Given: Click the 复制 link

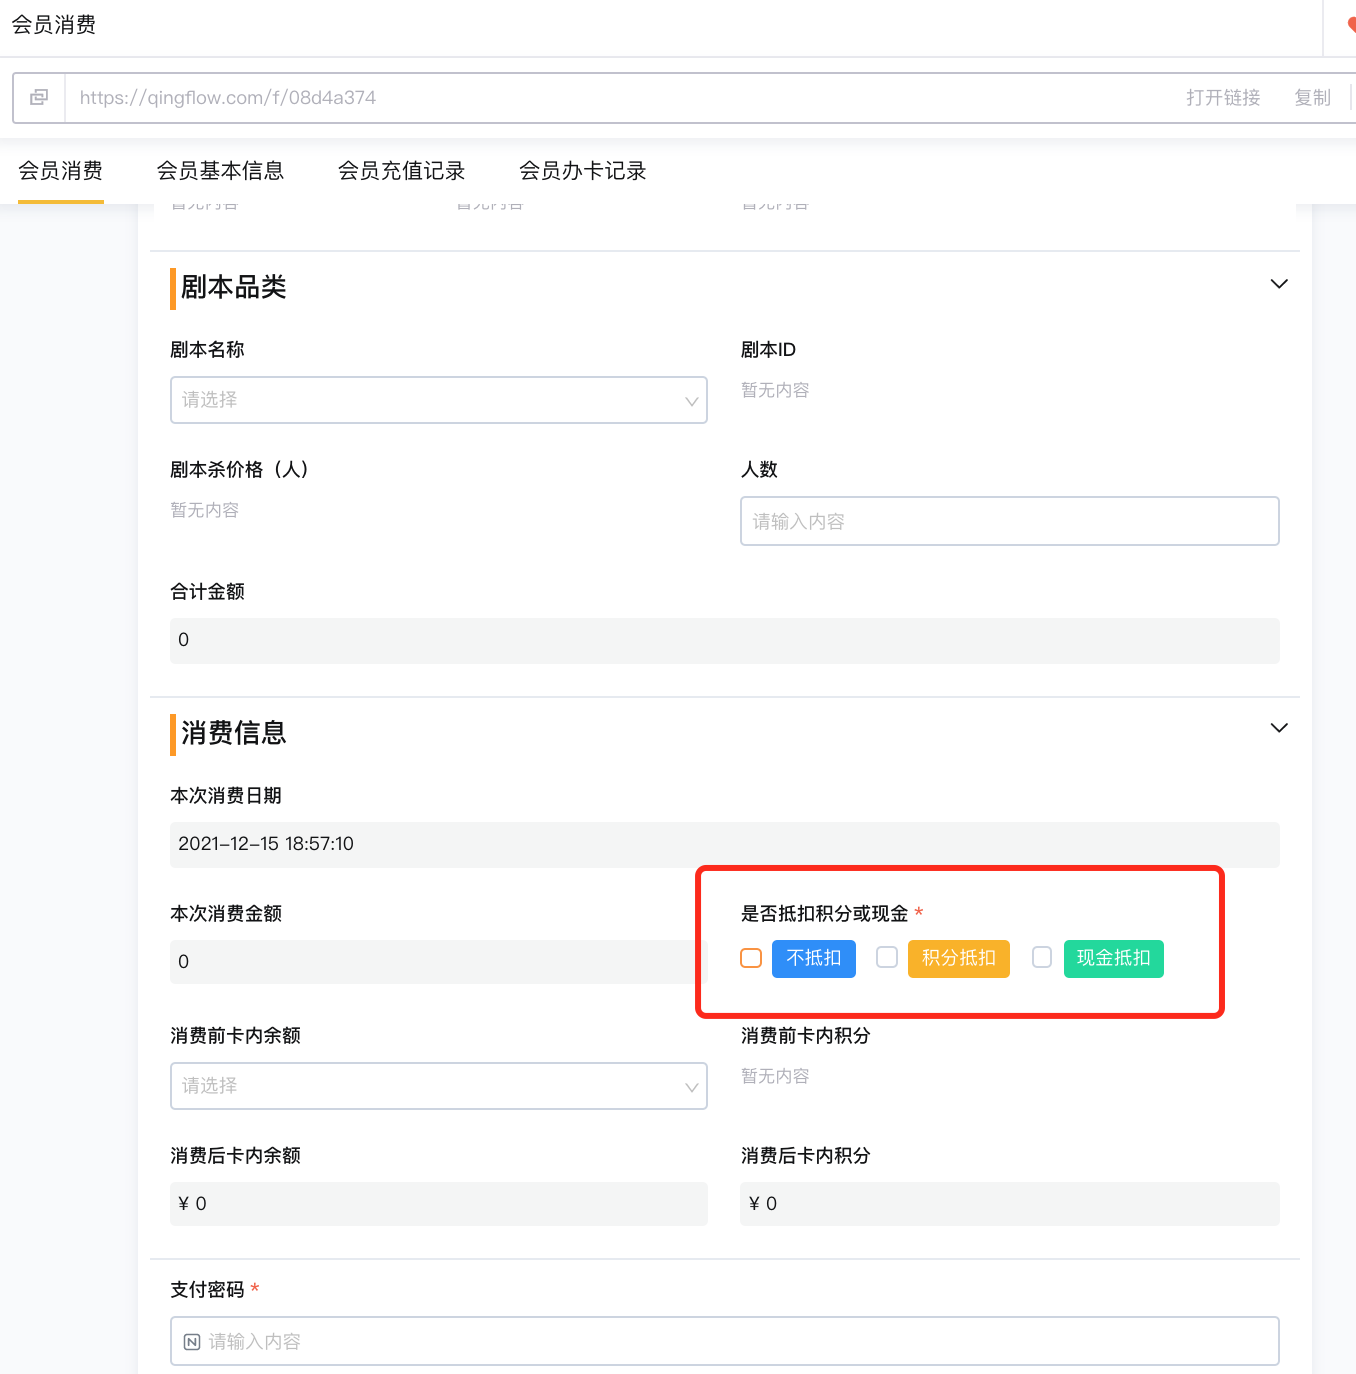Looking at the screenshot, I should pyautogui.click(x=1313, y=97).
